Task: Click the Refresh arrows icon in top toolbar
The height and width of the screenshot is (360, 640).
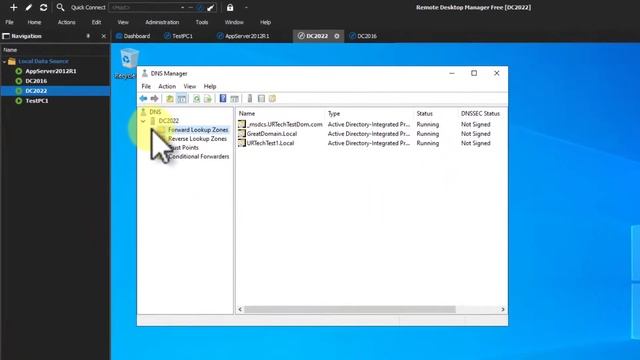Action: click(x=43, y=7)
